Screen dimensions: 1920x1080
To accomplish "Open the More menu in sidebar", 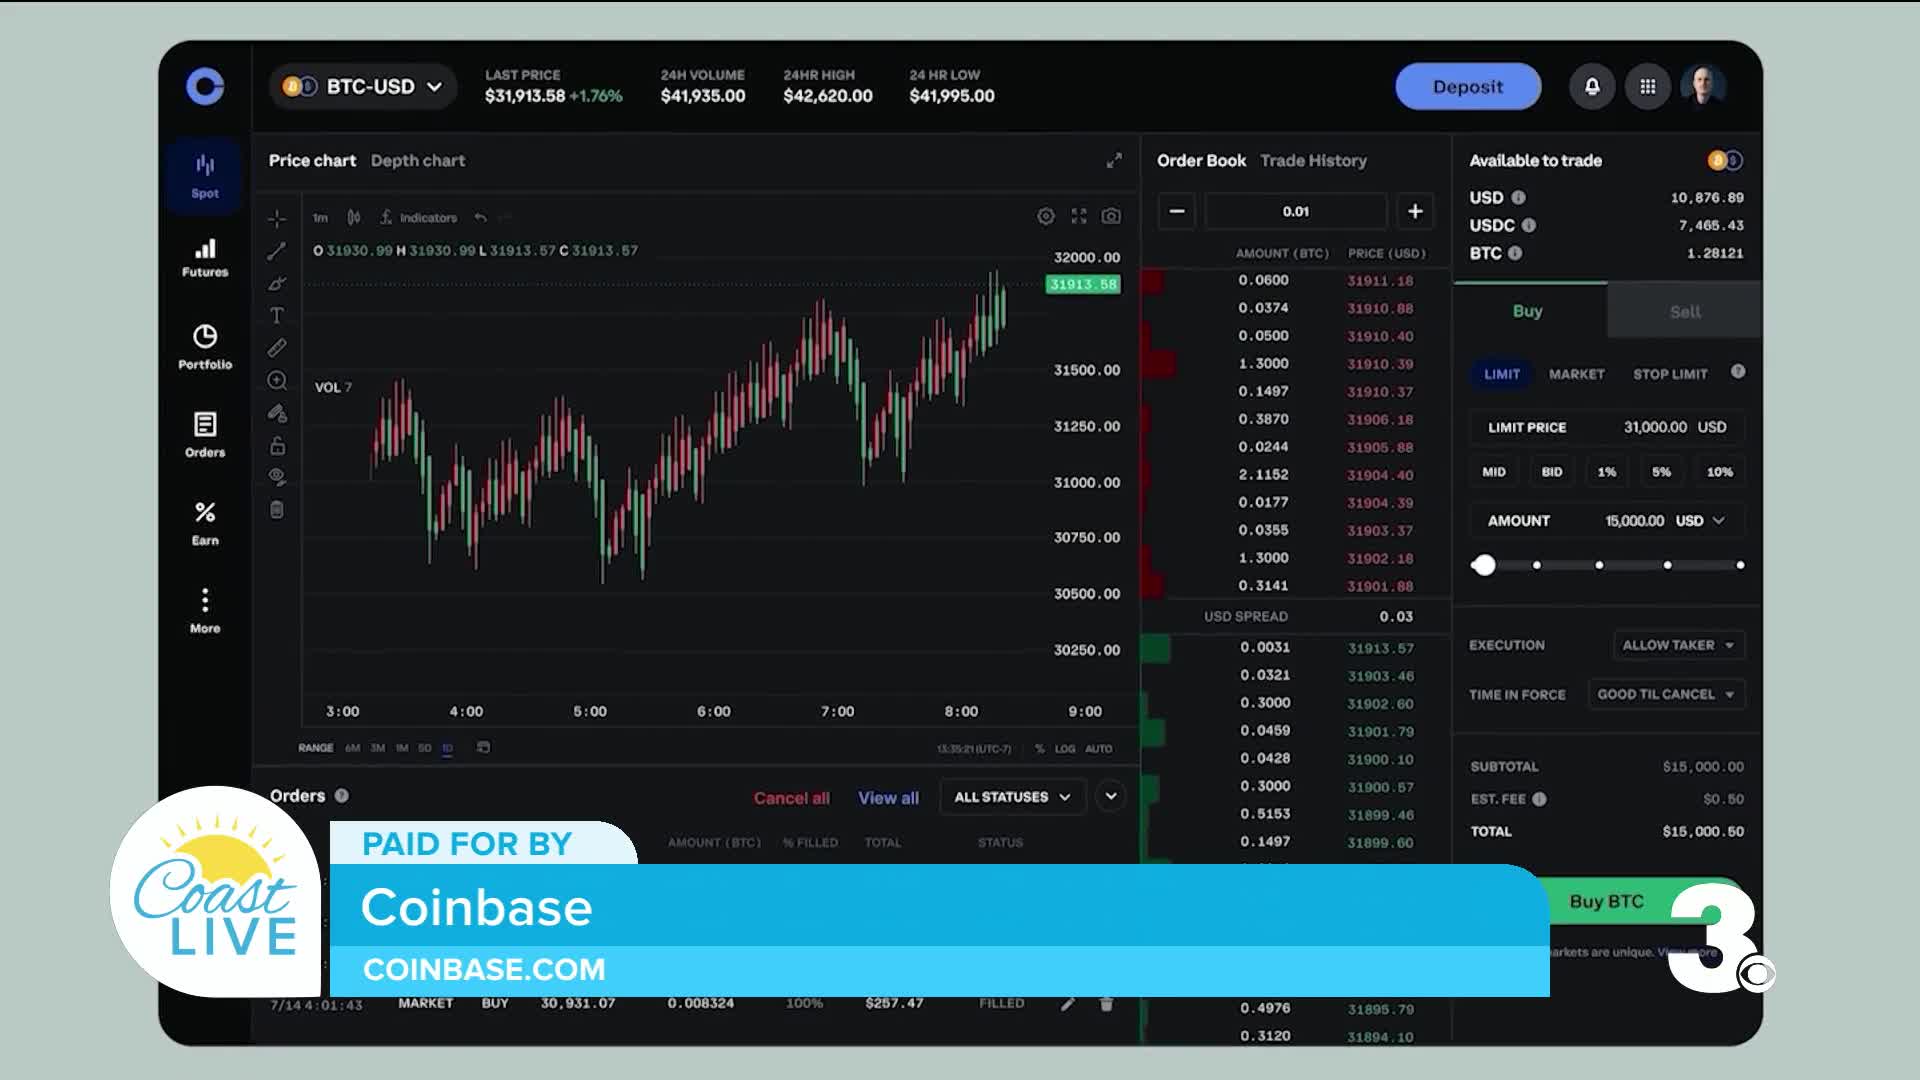I will pos(205,611).
